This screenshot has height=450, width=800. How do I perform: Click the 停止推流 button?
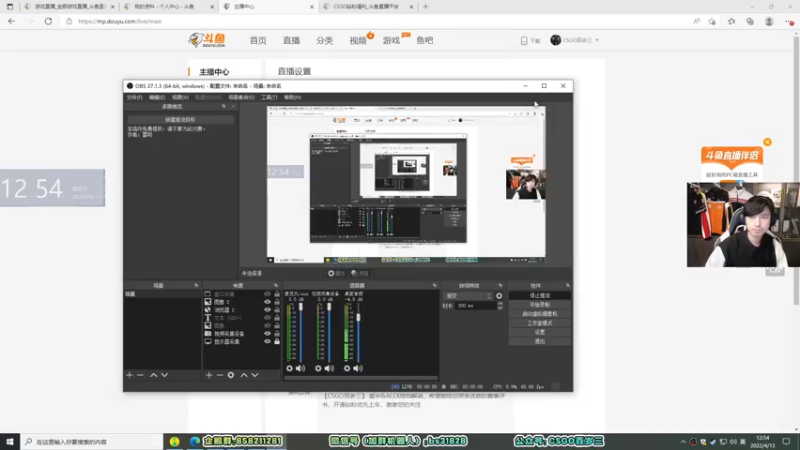coord(540,295)
